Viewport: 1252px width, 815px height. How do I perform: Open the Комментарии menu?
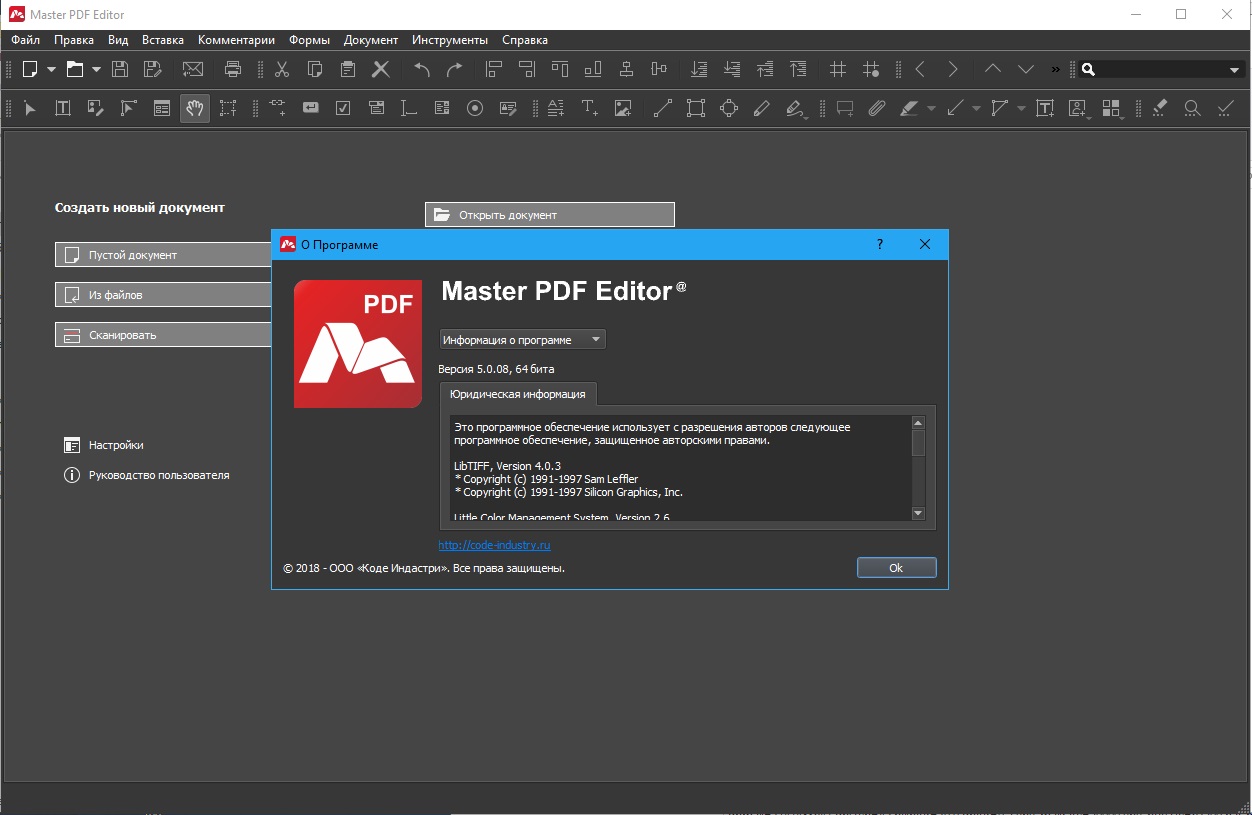[x=236, y=40]
